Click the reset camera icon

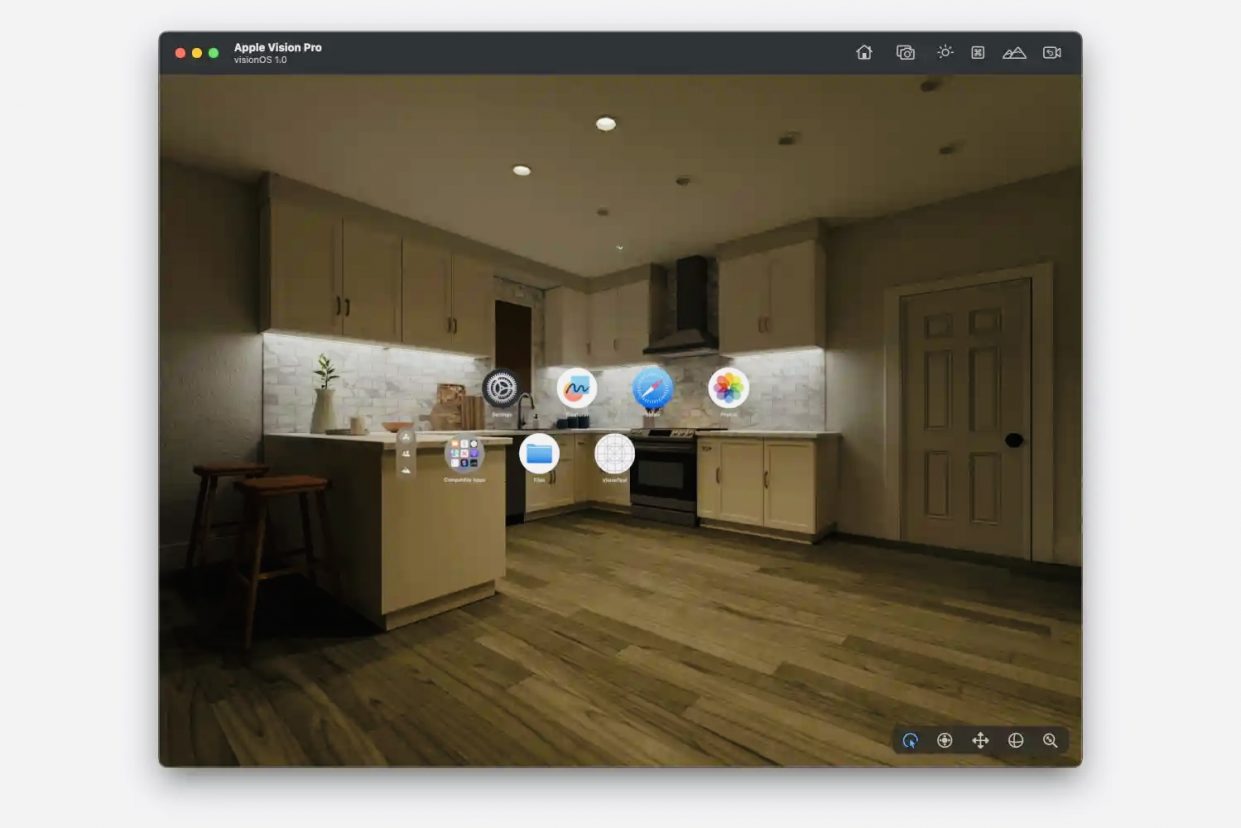(1052, 53)
